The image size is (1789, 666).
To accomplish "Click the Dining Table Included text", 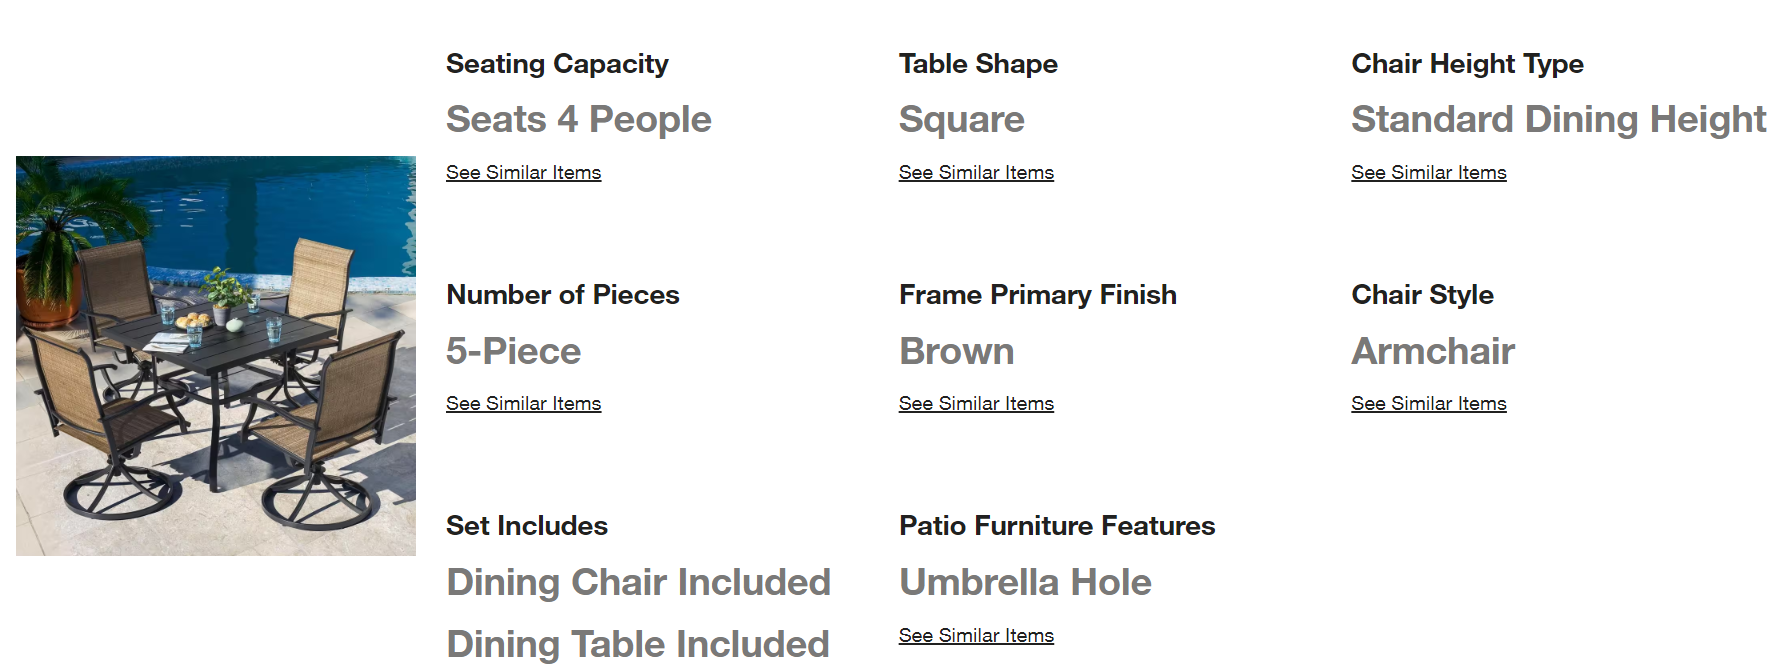I will click(638, 644).
